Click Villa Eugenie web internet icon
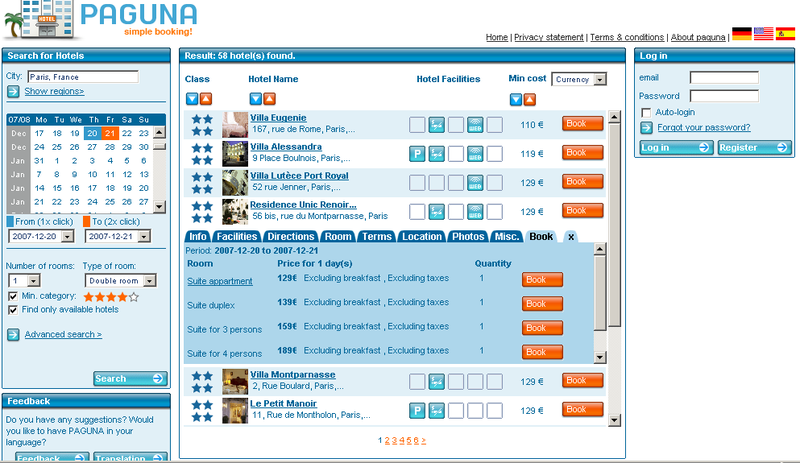Image resolution: width=800 pixels, height=463 pixels. click(x=476, y=125)
